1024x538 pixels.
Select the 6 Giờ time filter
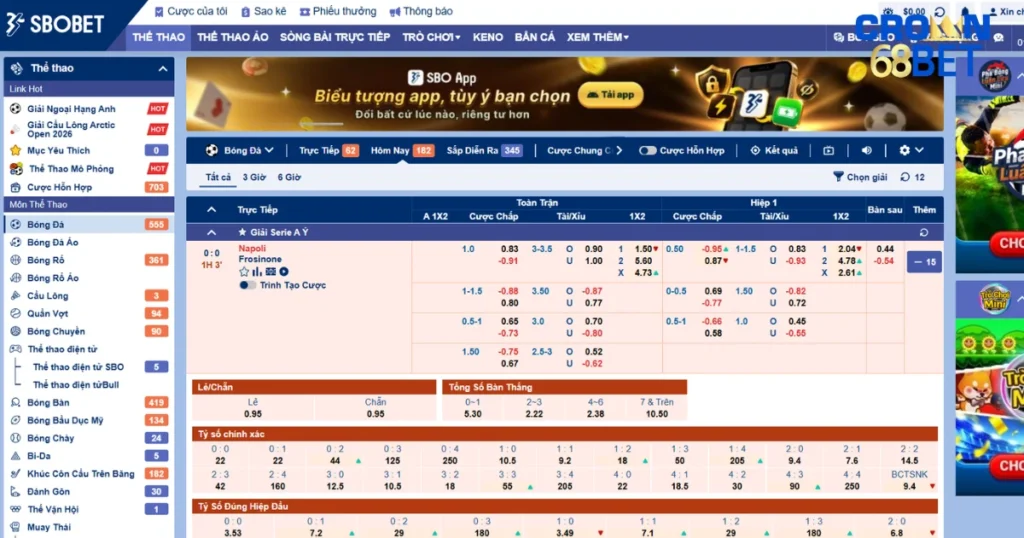tap(289, 177)
